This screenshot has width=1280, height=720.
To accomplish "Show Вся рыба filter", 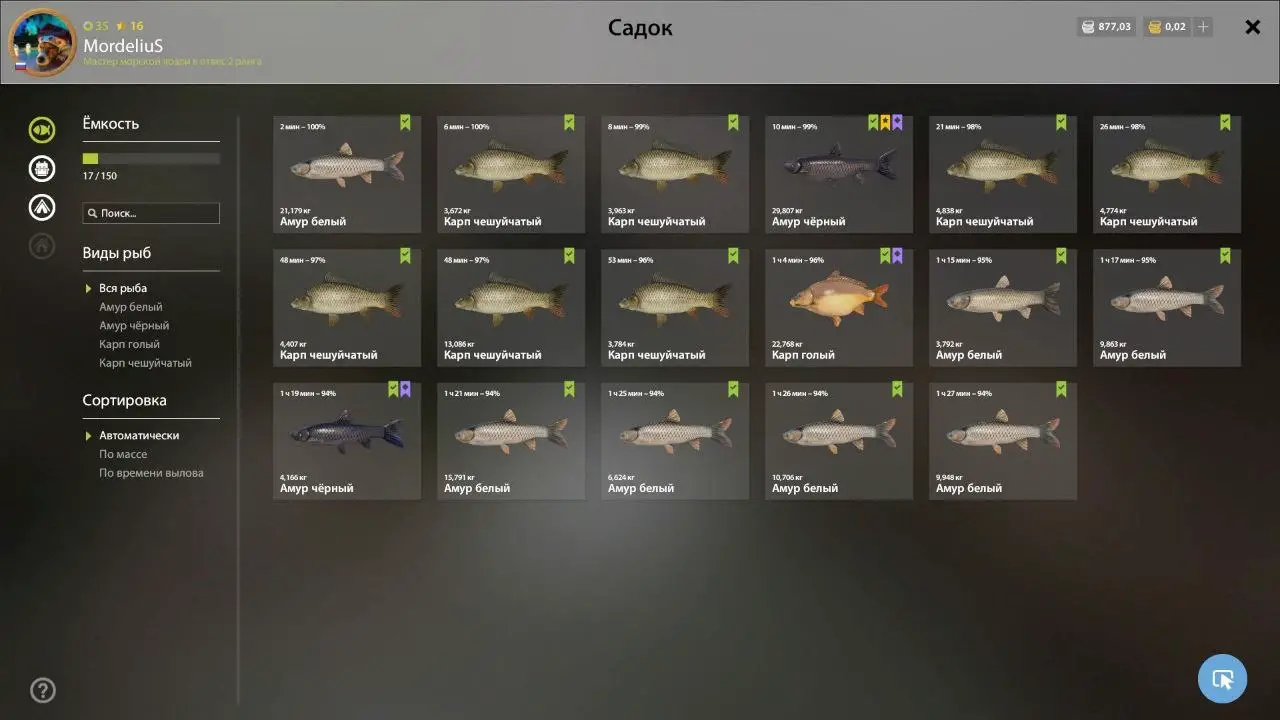I will pos(123,289).
